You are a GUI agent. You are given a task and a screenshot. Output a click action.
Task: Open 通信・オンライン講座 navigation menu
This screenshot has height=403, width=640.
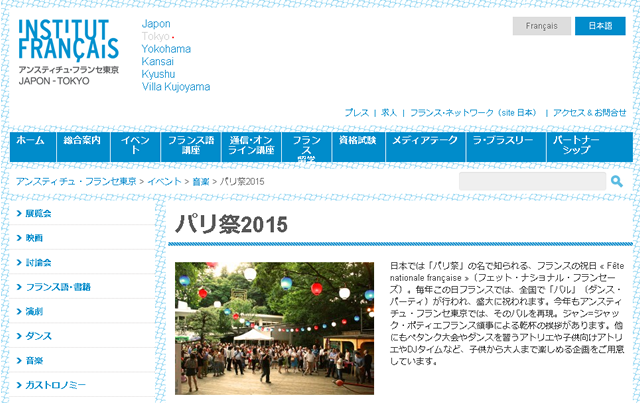[251, 147]
